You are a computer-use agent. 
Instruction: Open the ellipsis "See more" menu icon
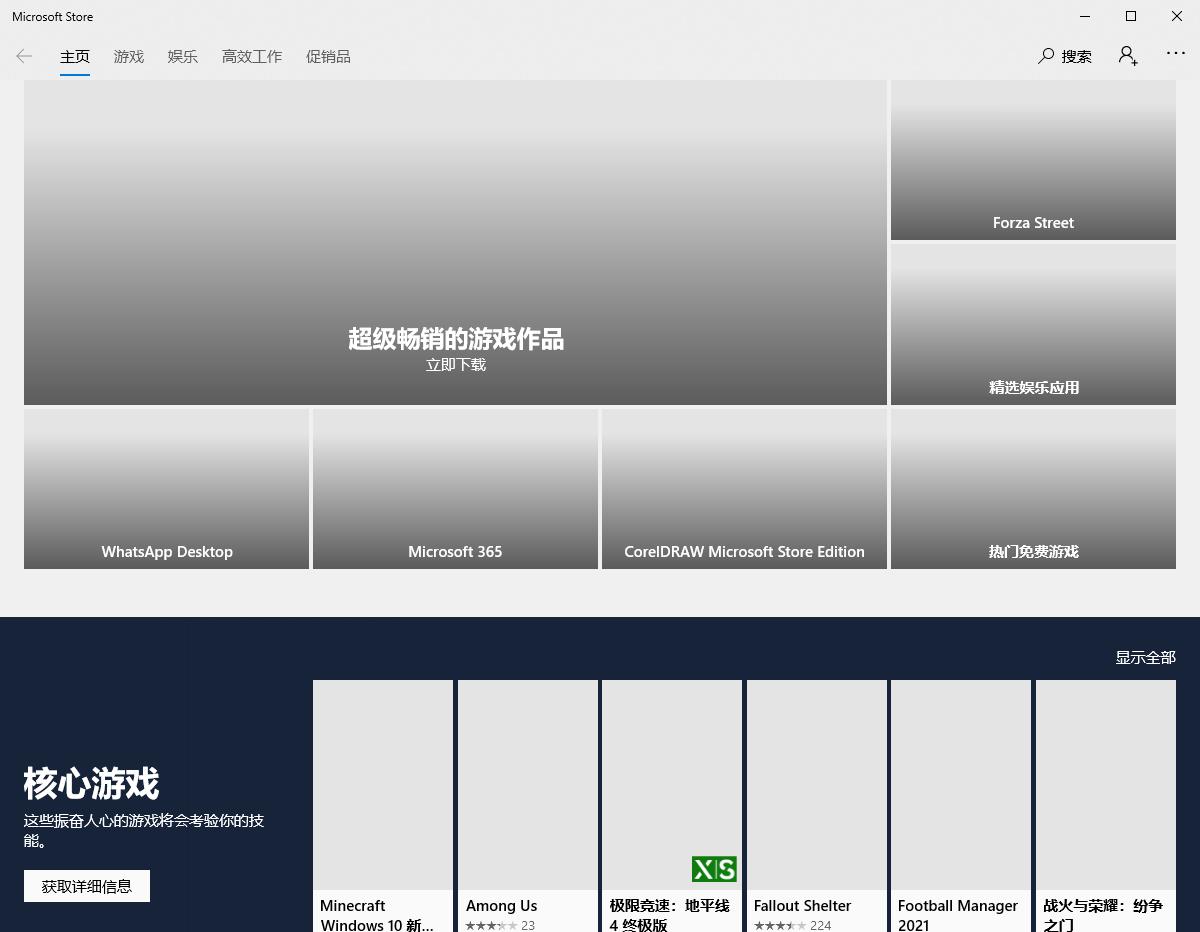coord(1176,54)
